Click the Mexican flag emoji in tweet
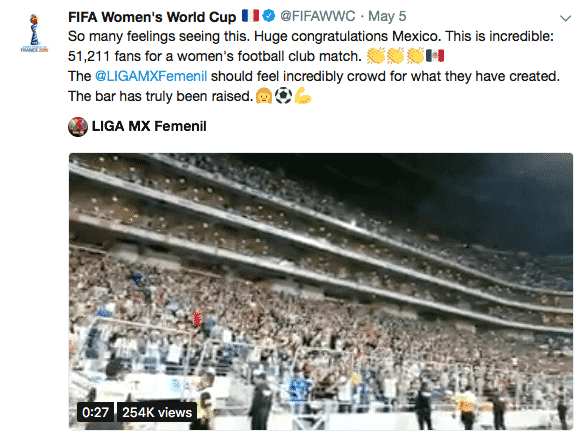585x441 pixels. 435,56
